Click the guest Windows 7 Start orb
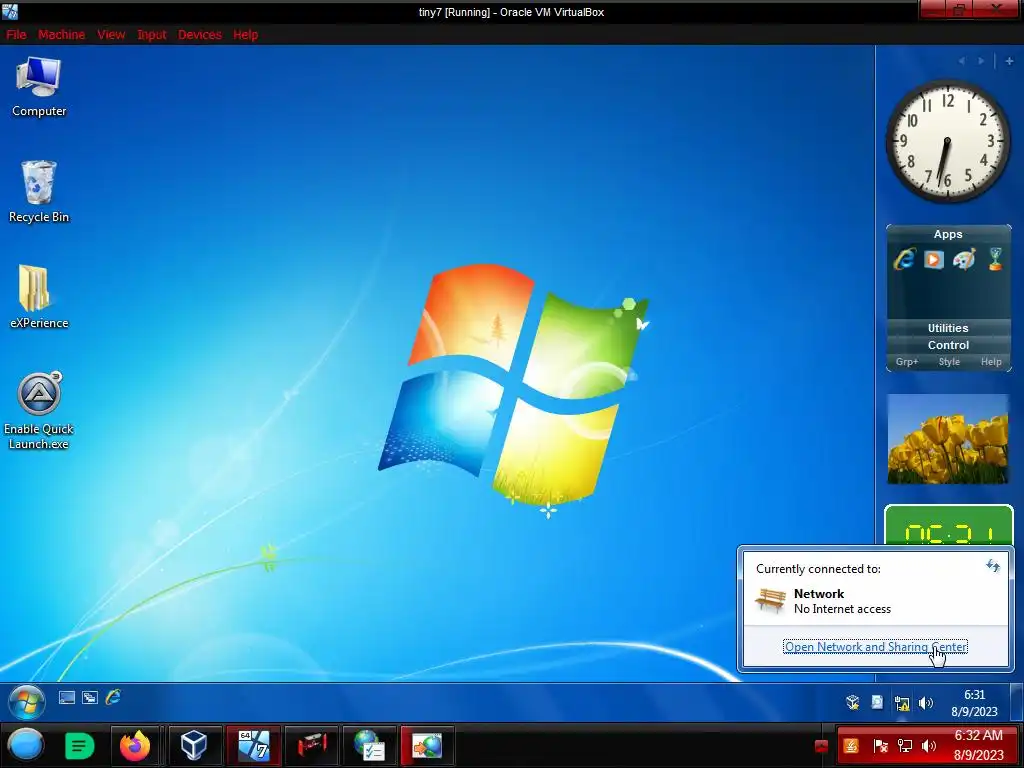 click(x=27, y=702)
